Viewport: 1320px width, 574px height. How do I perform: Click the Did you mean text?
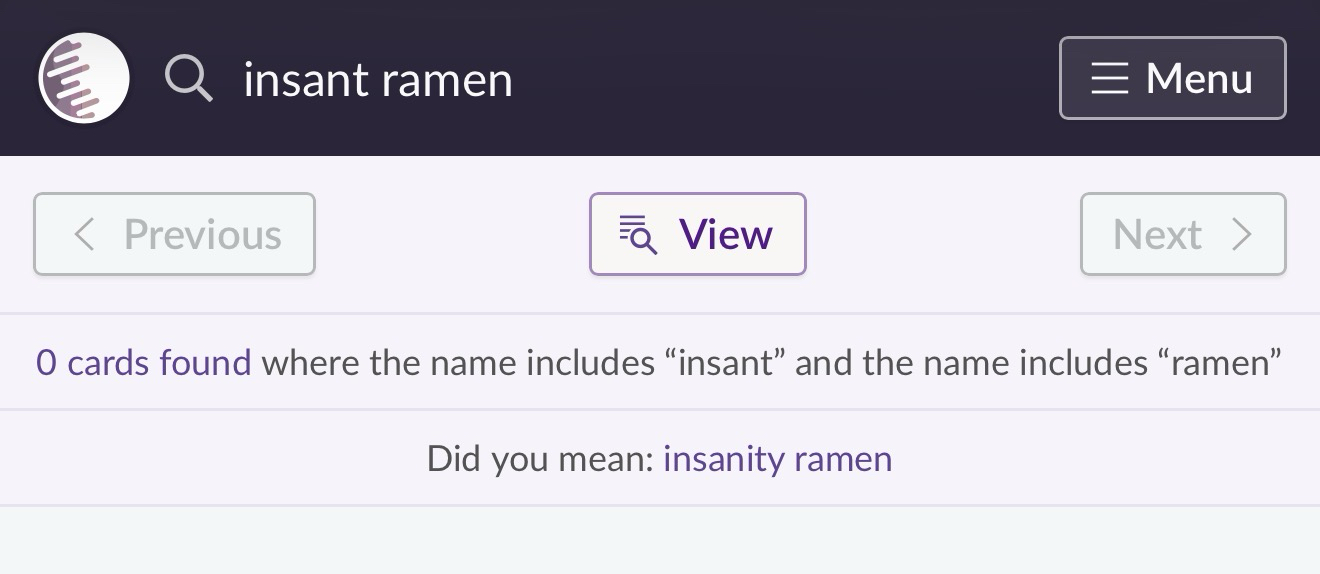coord(540,458)
